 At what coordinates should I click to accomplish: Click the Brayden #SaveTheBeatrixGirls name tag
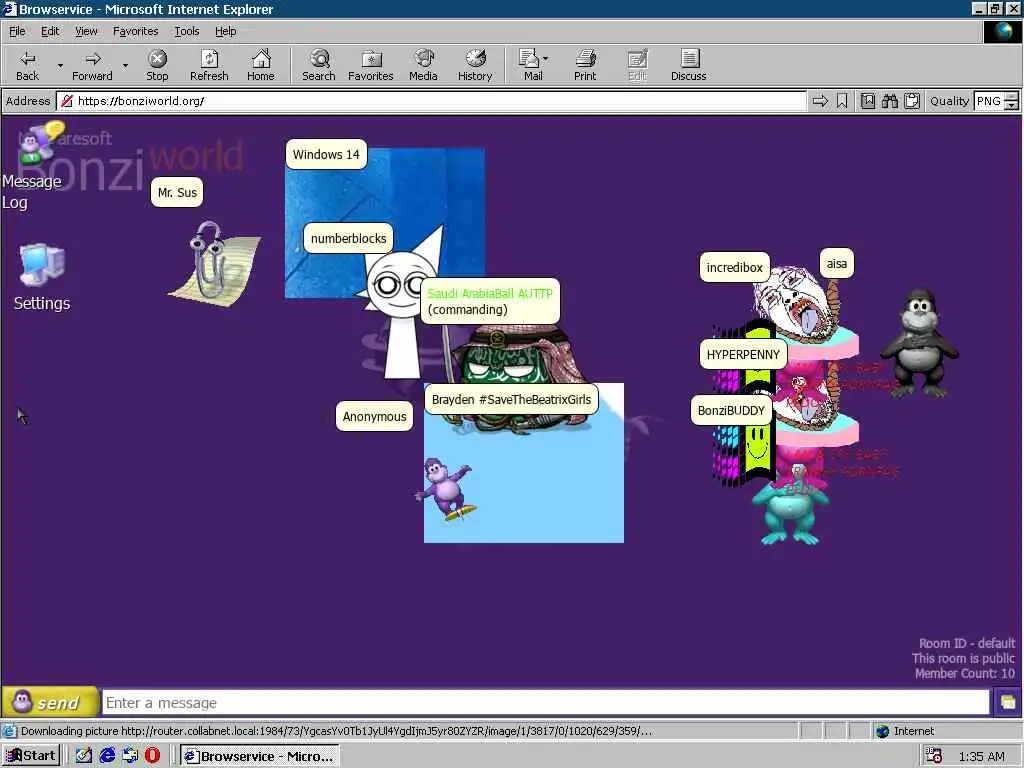(x=511, y=400)
